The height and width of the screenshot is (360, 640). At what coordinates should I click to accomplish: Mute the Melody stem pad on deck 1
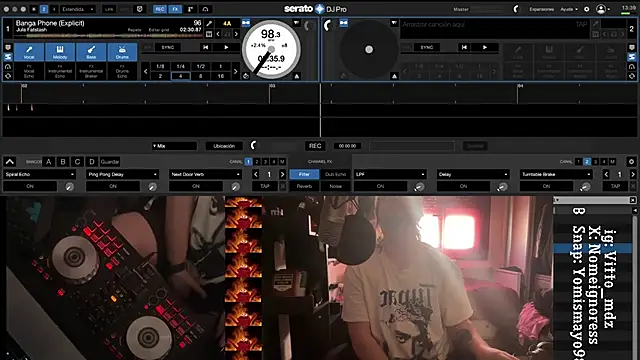tap(60, 52)
